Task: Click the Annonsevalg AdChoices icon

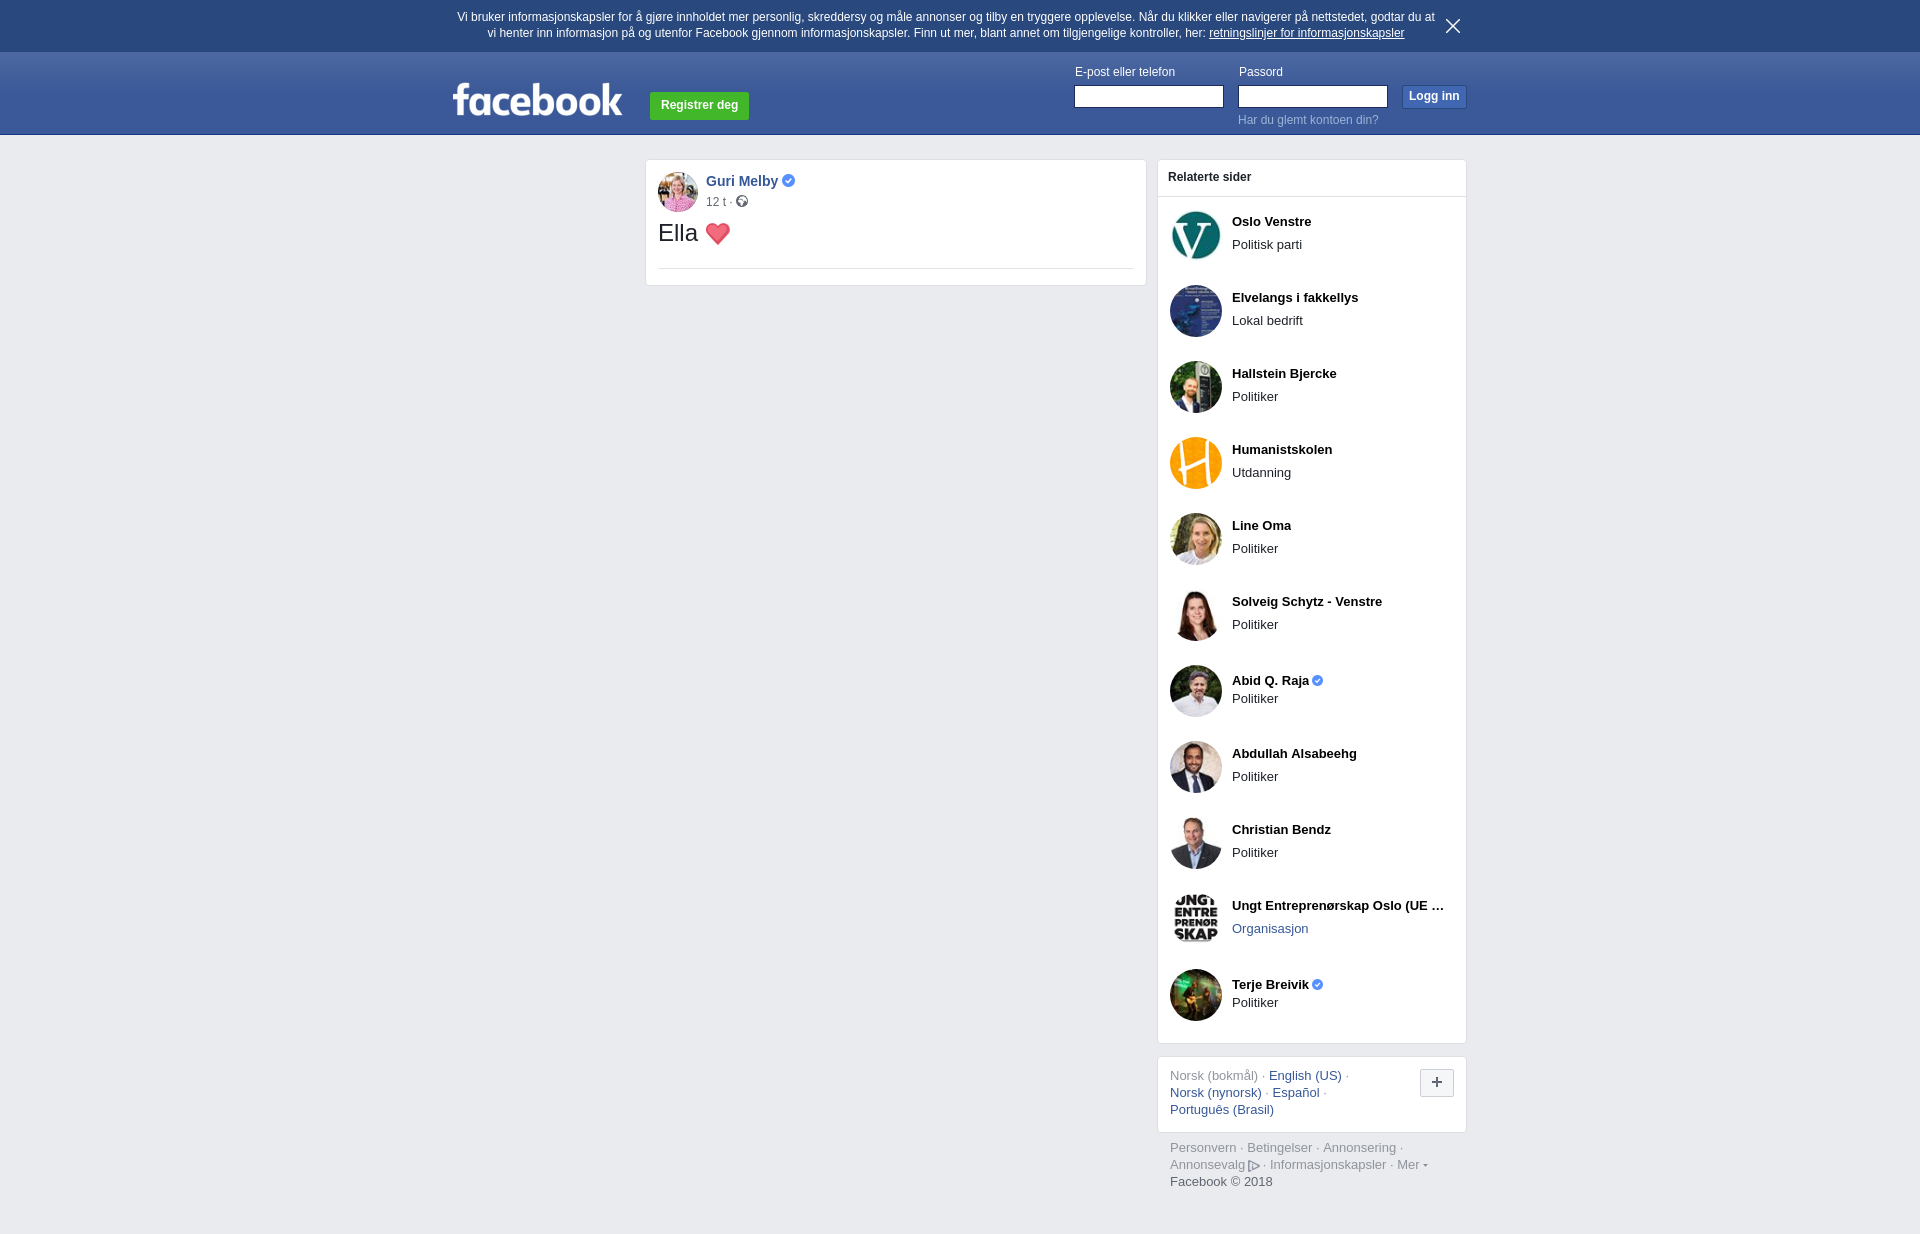Action: click(1254, 1166)
